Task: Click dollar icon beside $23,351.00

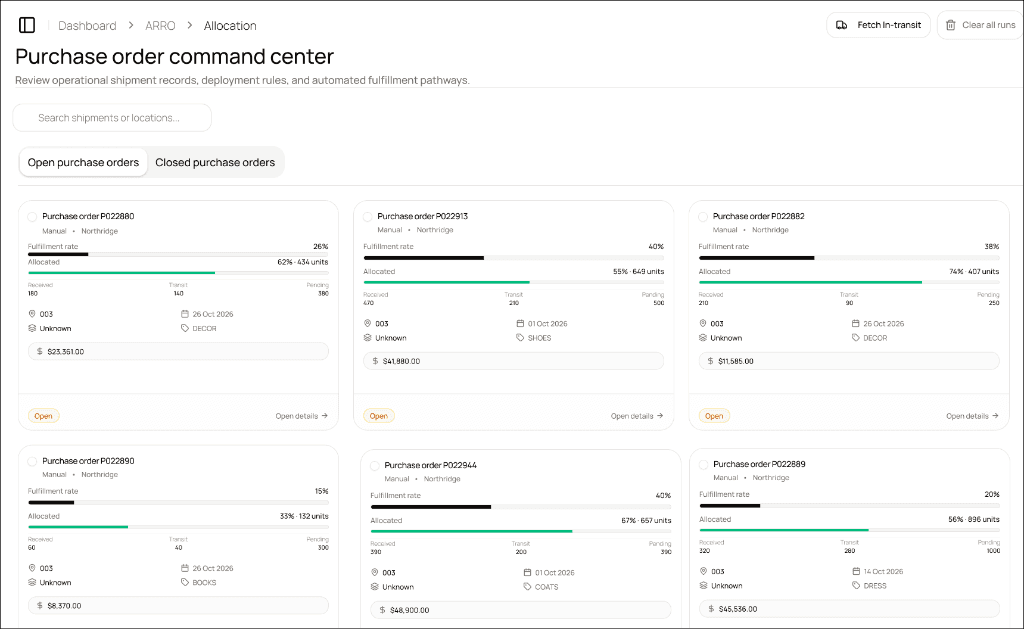Action: click(40, 351)
